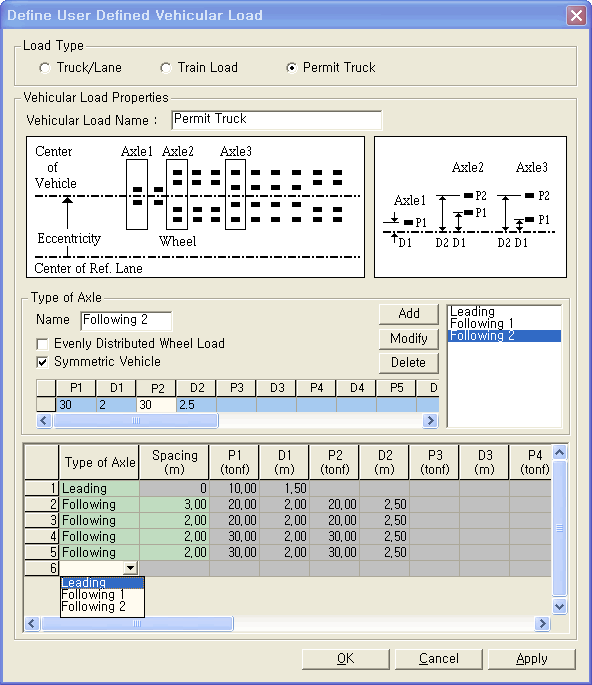592x685 pixels.
Task: Click right arrow of bottom table scrollbar
Action: pos(542,623)
